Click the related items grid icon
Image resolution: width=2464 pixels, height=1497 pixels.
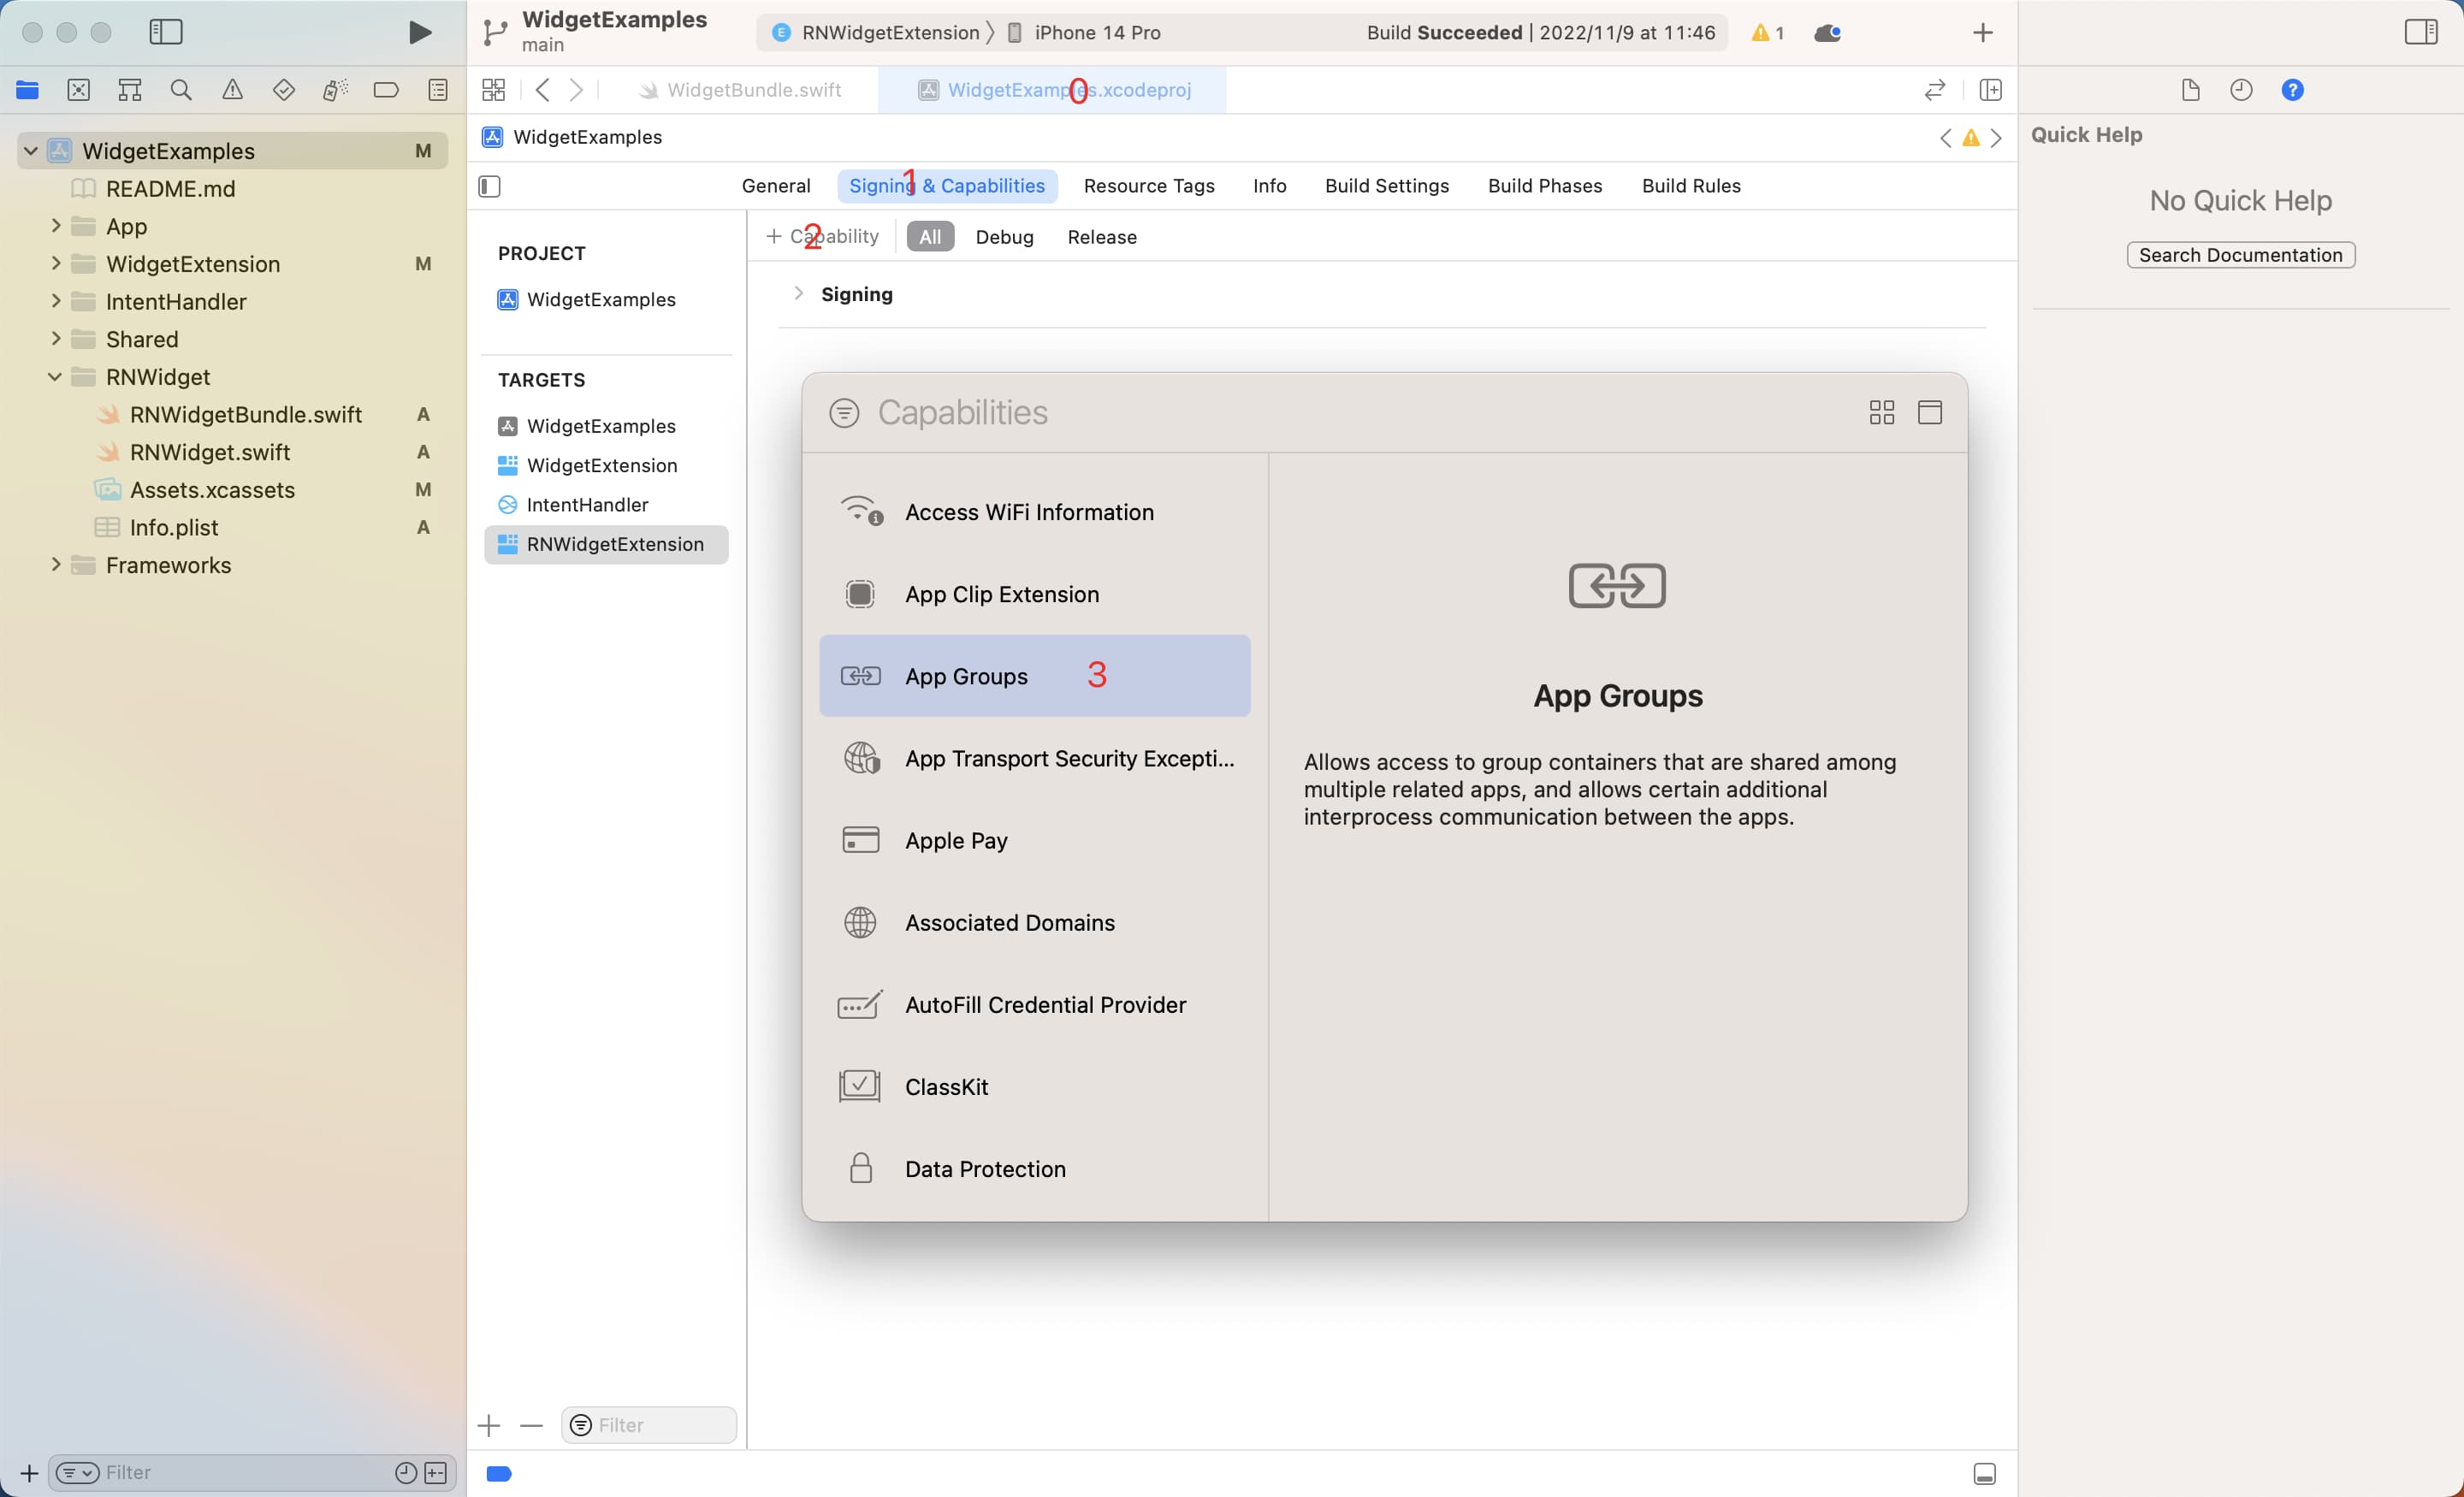coord(494,90)
